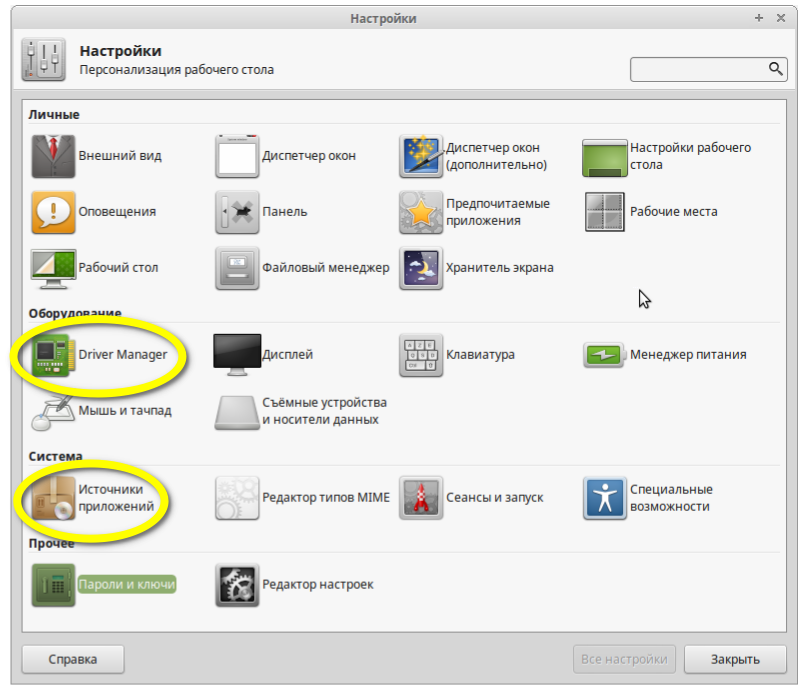803x690 pixels.
Task: Select the Панель label
Action: [x=285, y=212]
